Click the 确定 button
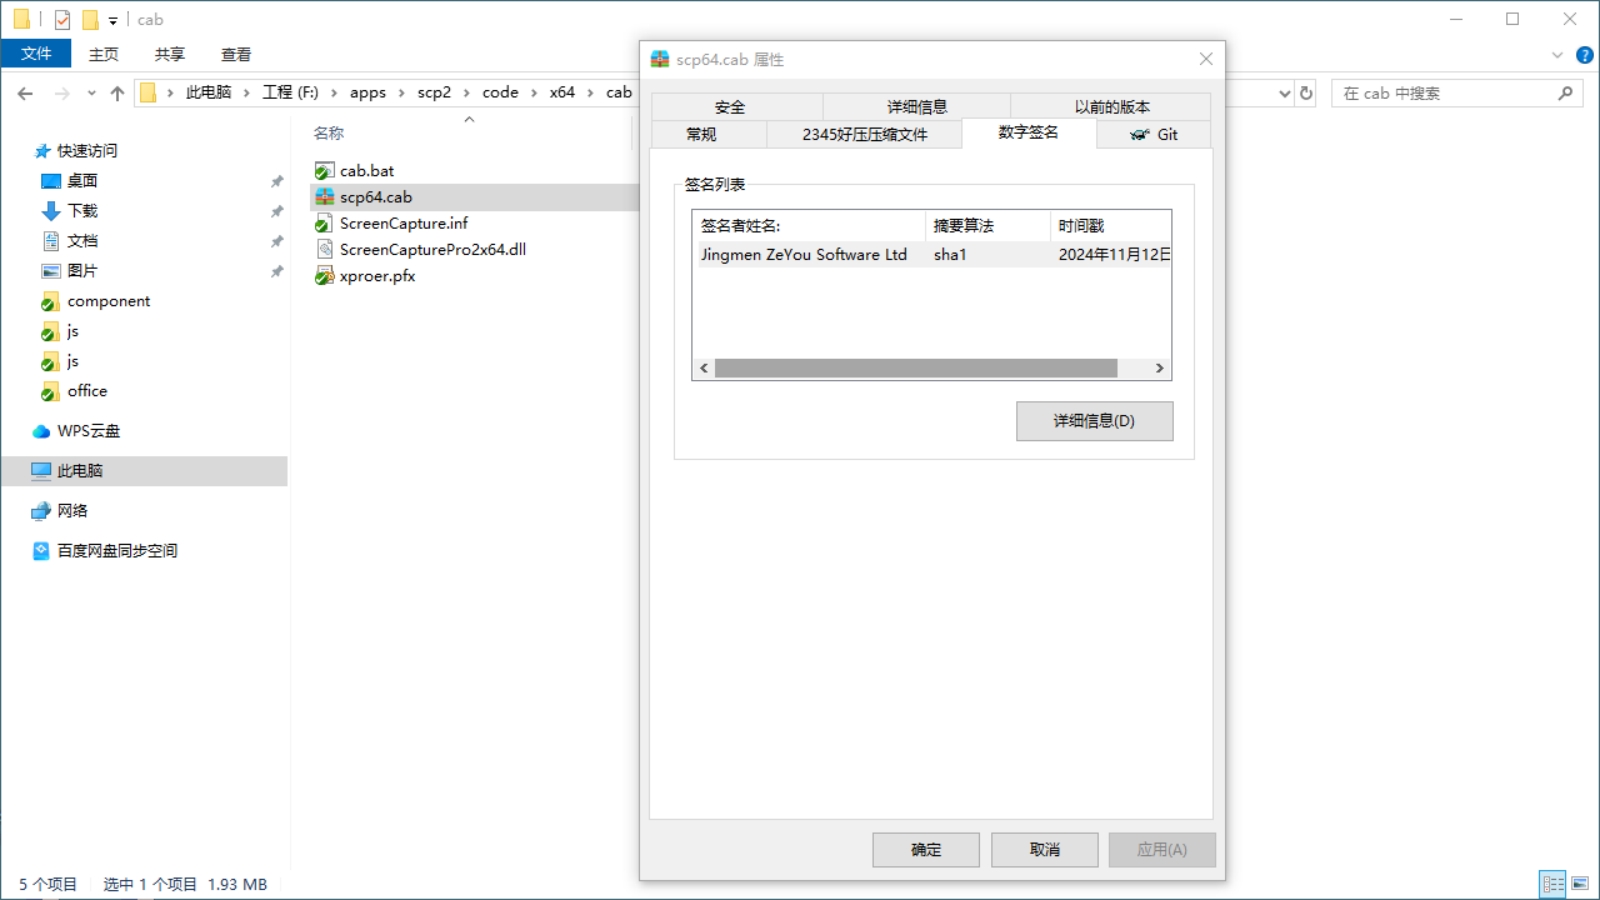 [925, 850]
